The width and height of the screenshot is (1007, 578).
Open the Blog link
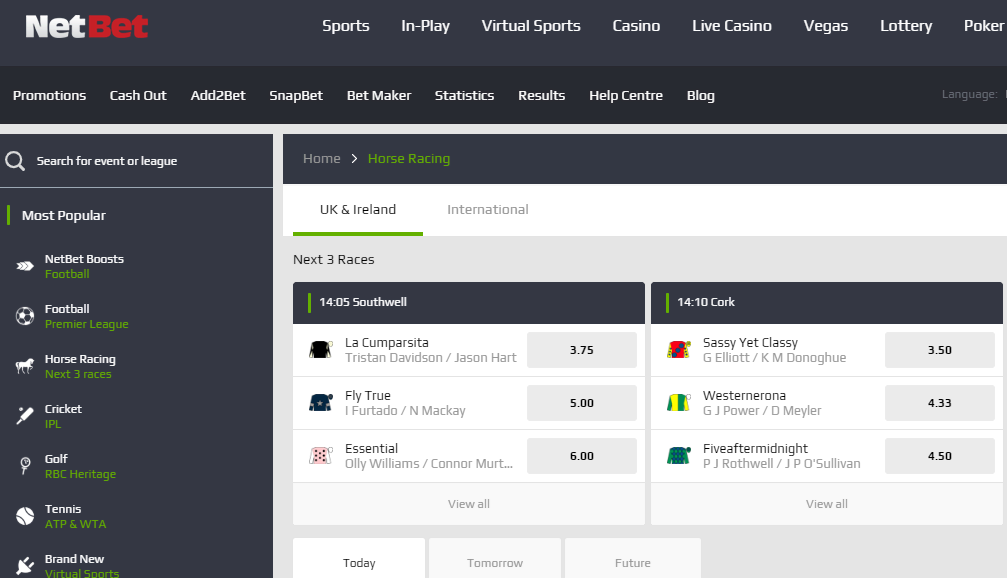coord(701,95)
